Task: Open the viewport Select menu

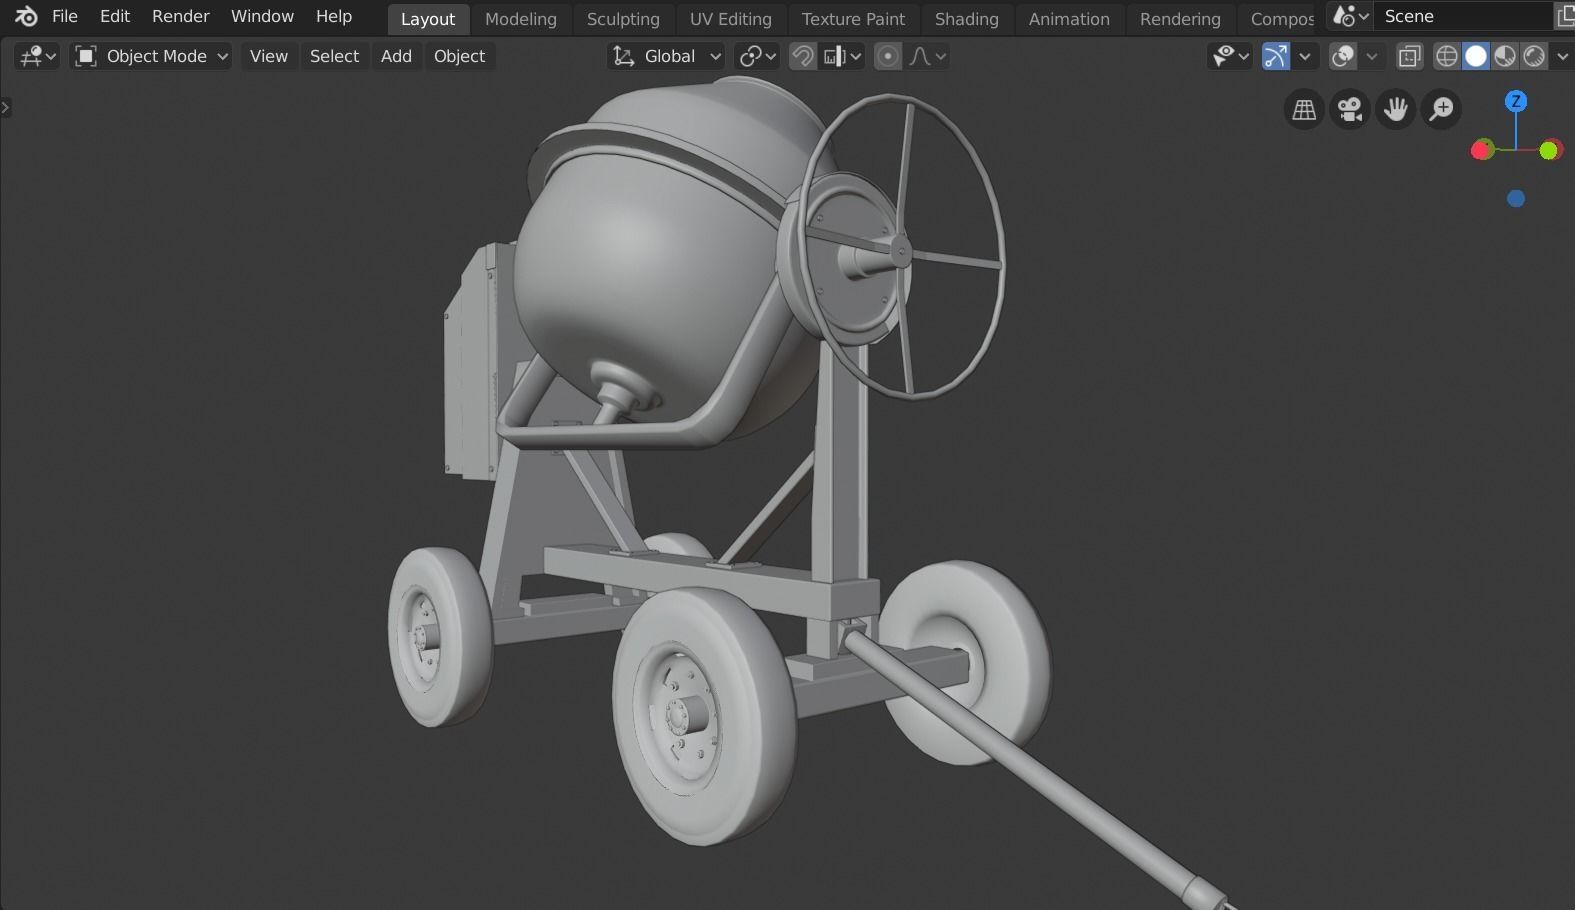Action: [334, 56]
